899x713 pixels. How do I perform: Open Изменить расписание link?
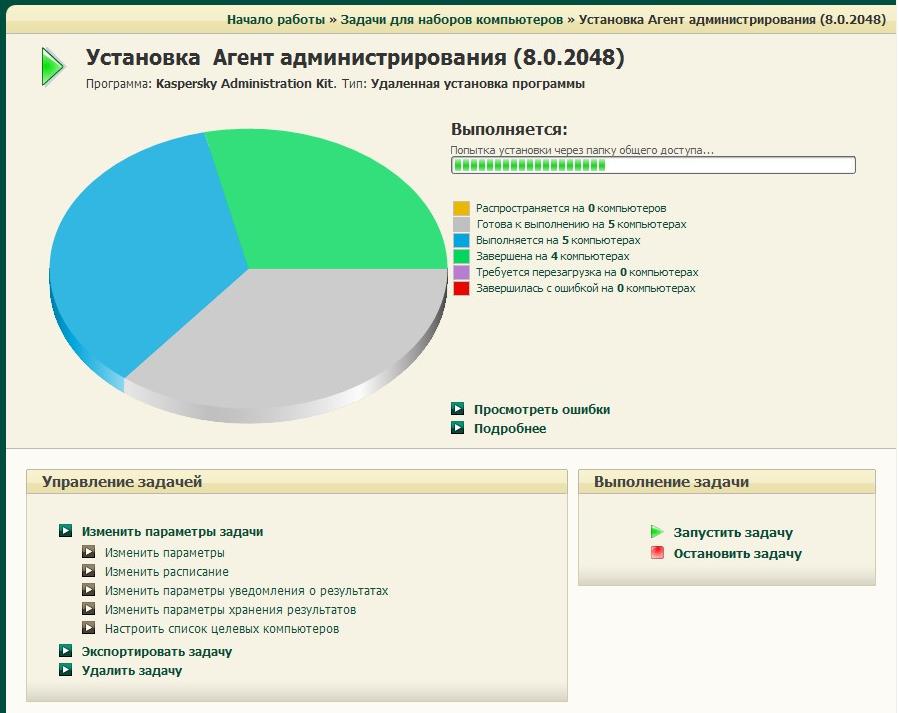tap(166, 571)
